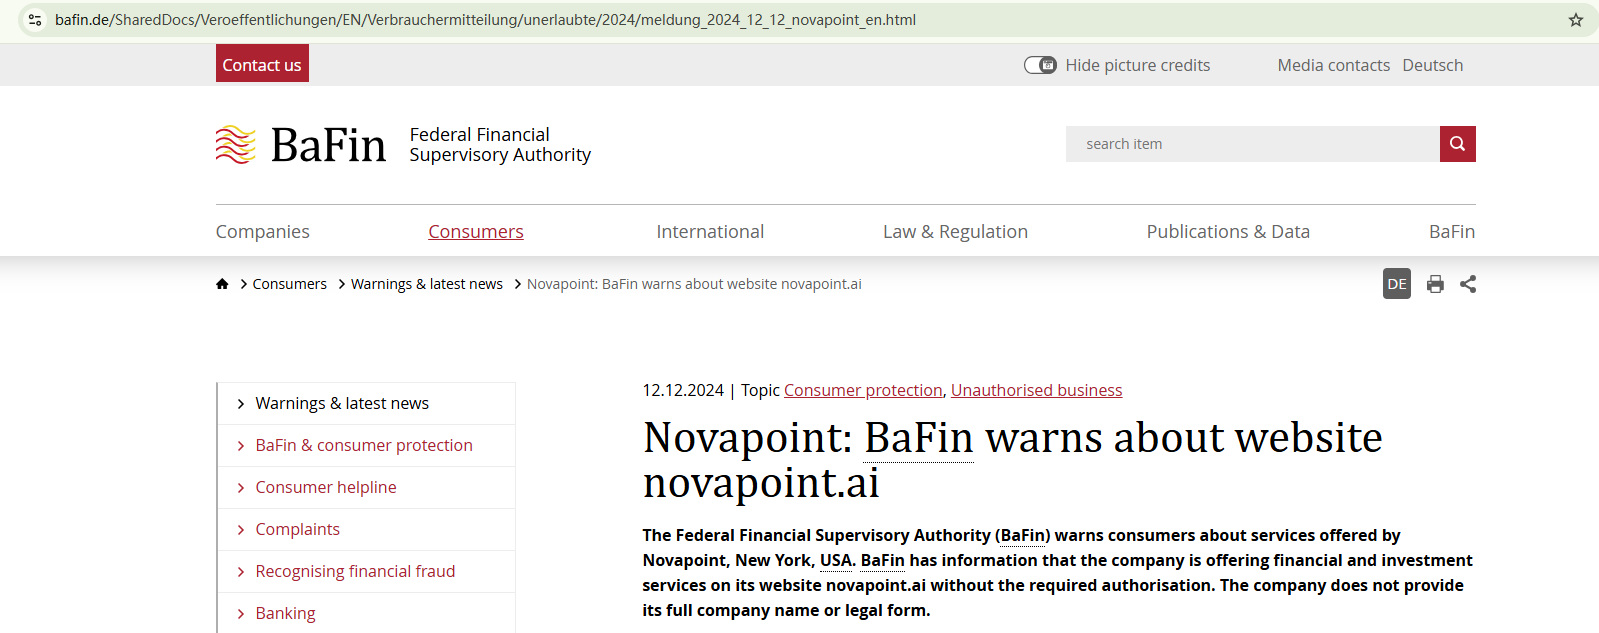
Task: Open the Unauthorised business topic link
Action: pyautogui.click(x=1036, y=390)
